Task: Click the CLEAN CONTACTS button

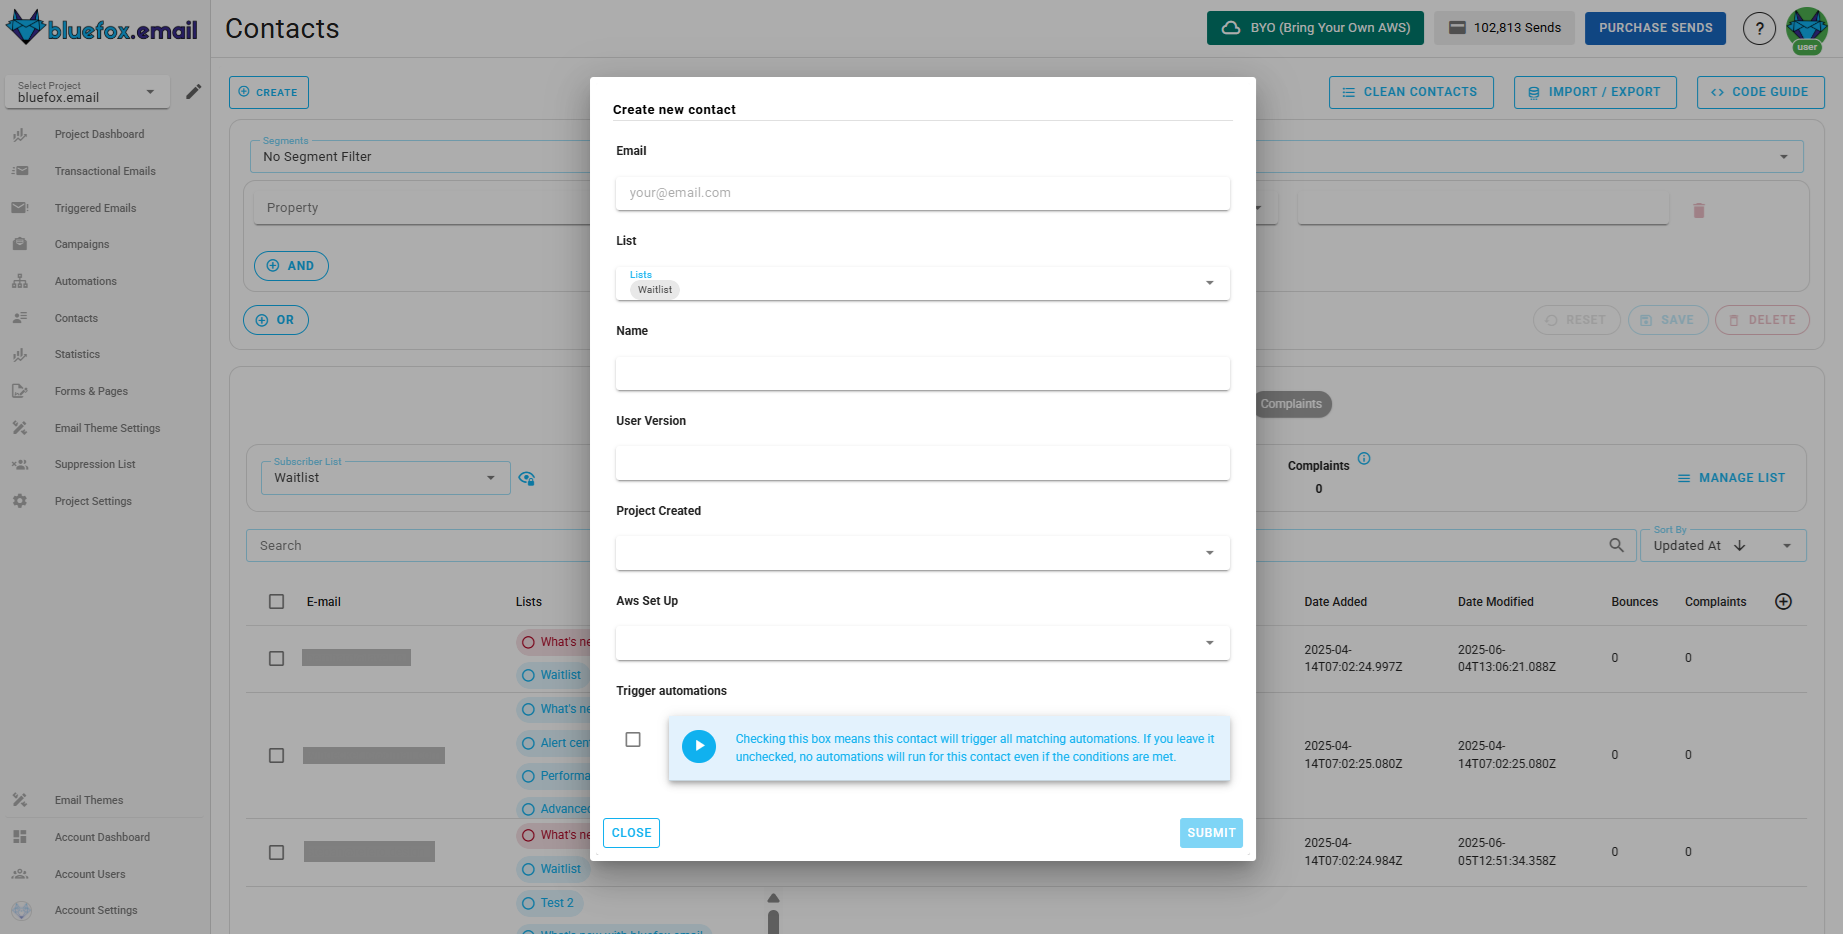Action: click(x=1411, y=91)
